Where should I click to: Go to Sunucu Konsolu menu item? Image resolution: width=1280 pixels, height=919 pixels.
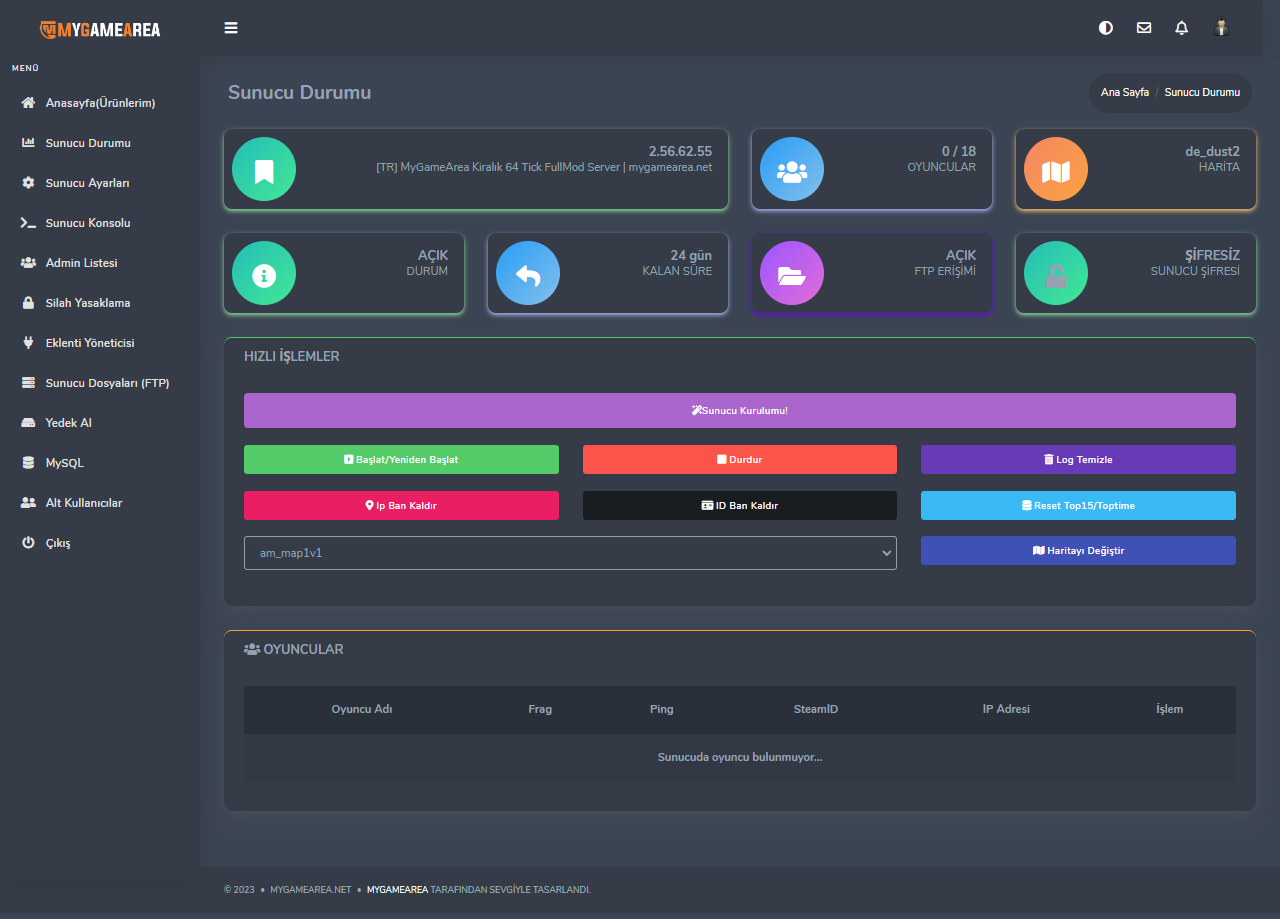(x=88, y=223)
